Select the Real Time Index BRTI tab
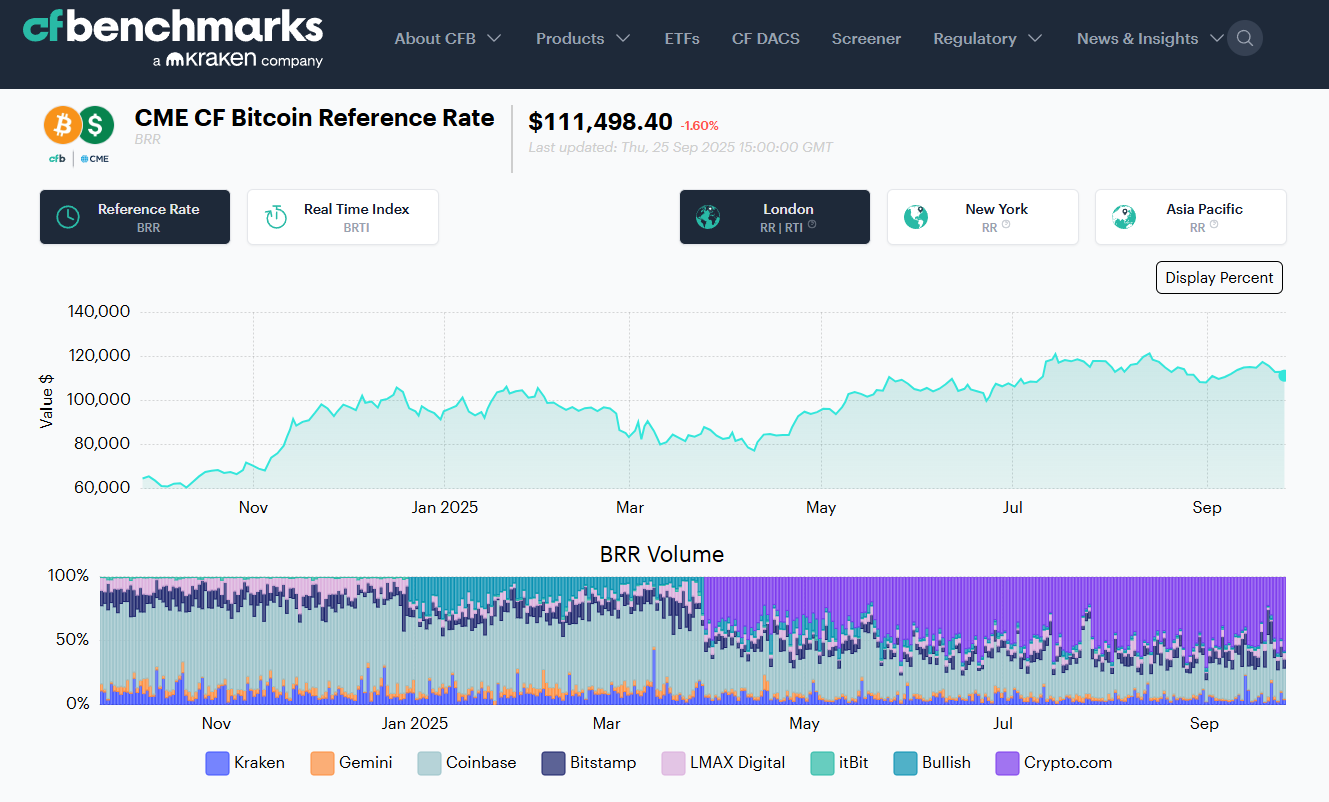This screenshot has height=802, width=1329. tap(343, 217)
